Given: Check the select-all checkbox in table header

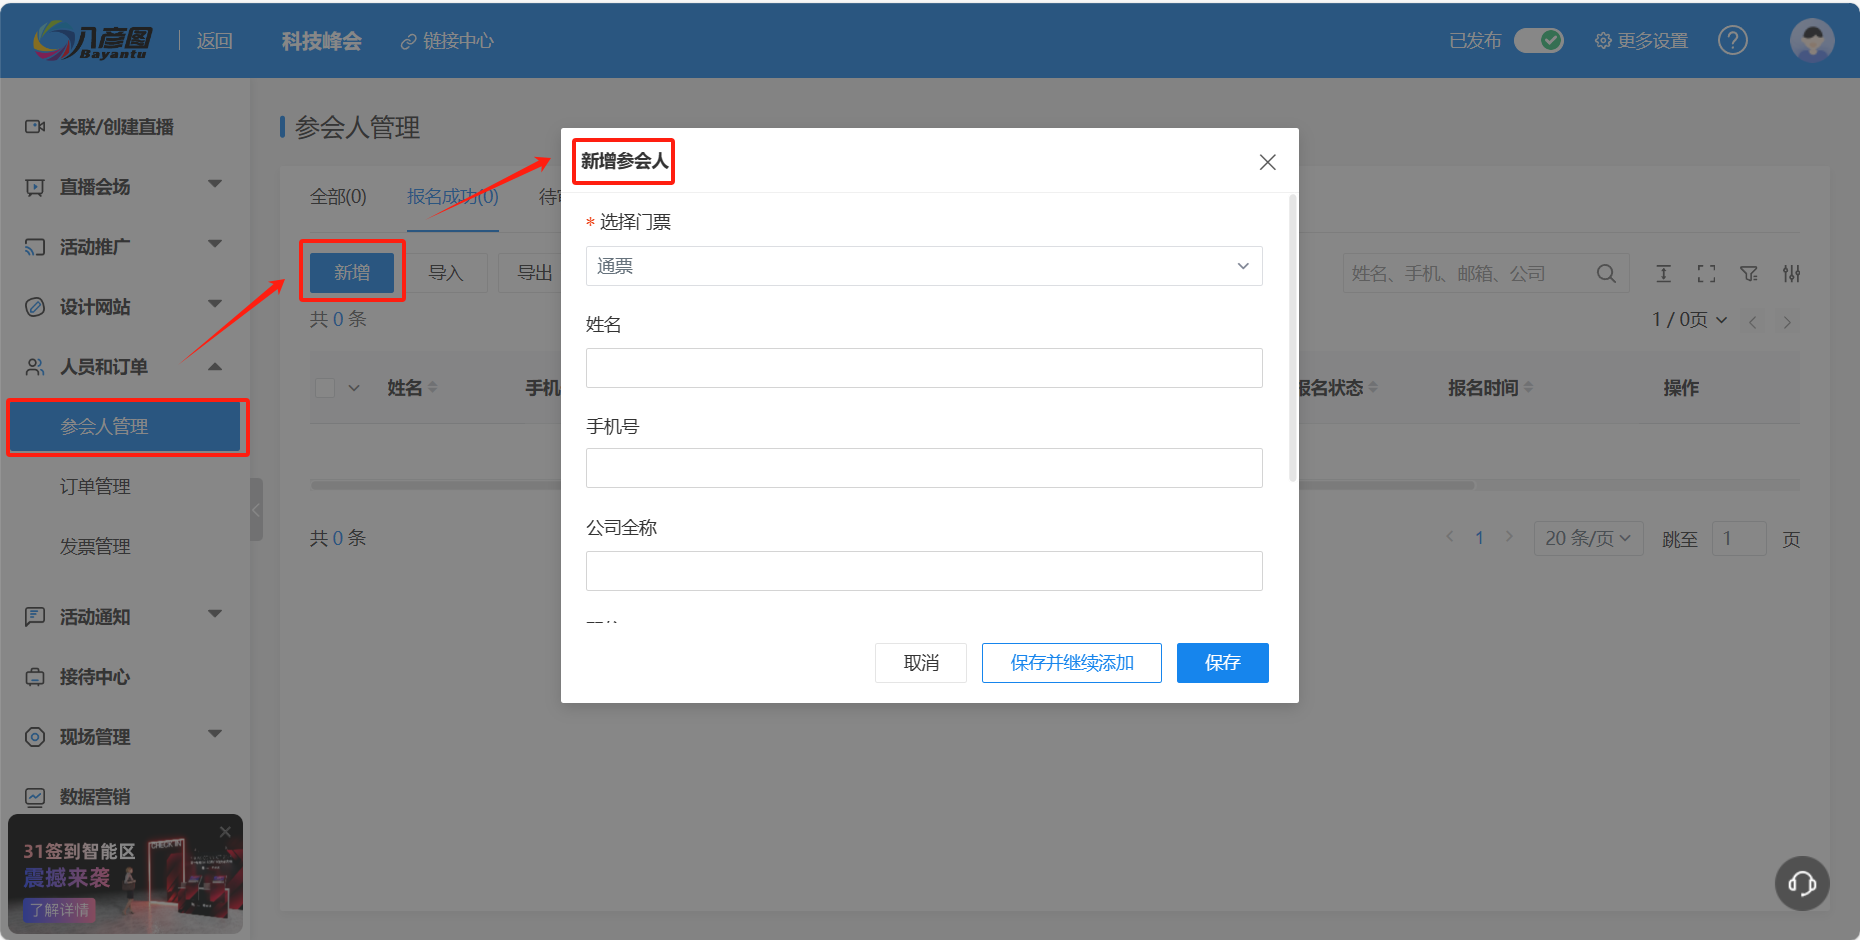Looking at the screenshot, I should pyautogui.click(x=325, y=388).
